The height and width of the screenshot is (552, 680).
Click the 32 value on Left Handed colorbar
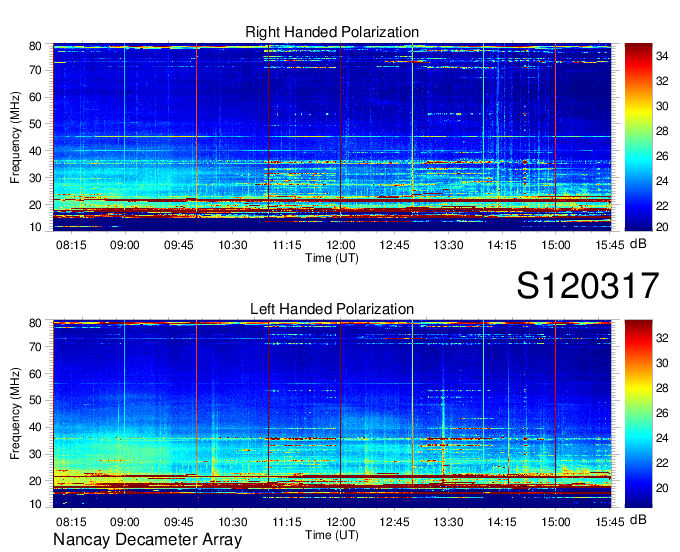(x=662, y=338)
